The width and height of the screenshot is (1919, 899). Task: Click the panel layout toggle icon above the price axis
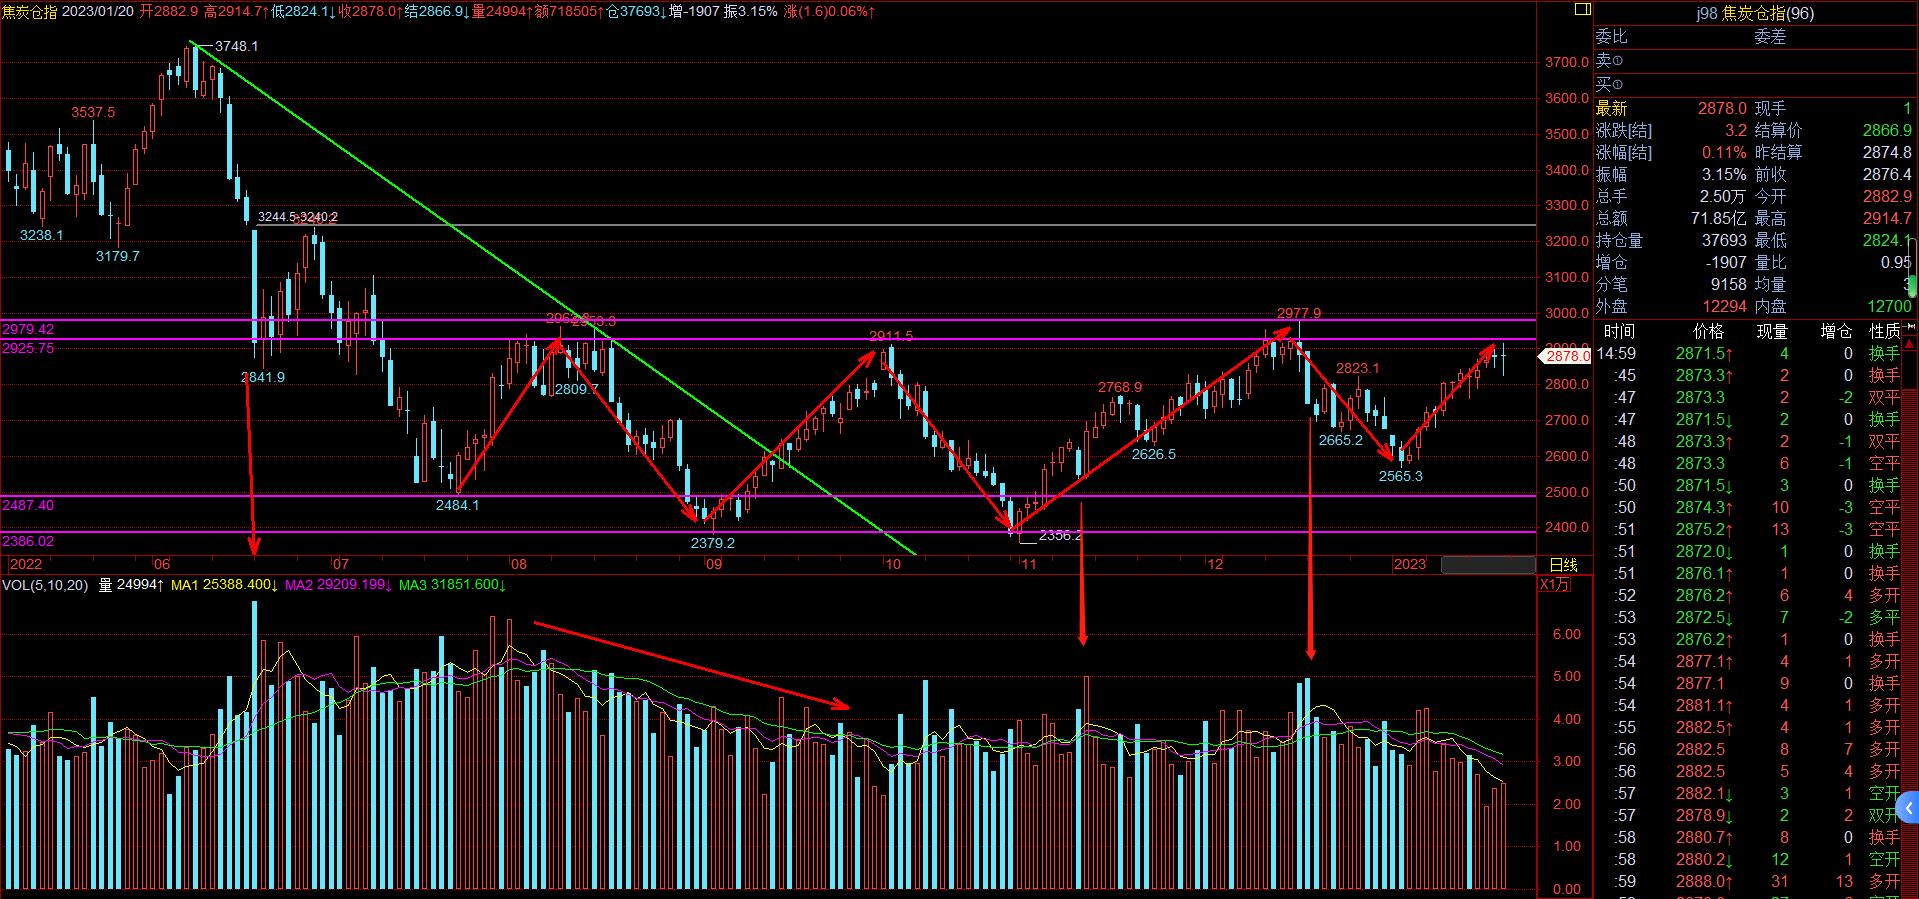coord(1582,10)
